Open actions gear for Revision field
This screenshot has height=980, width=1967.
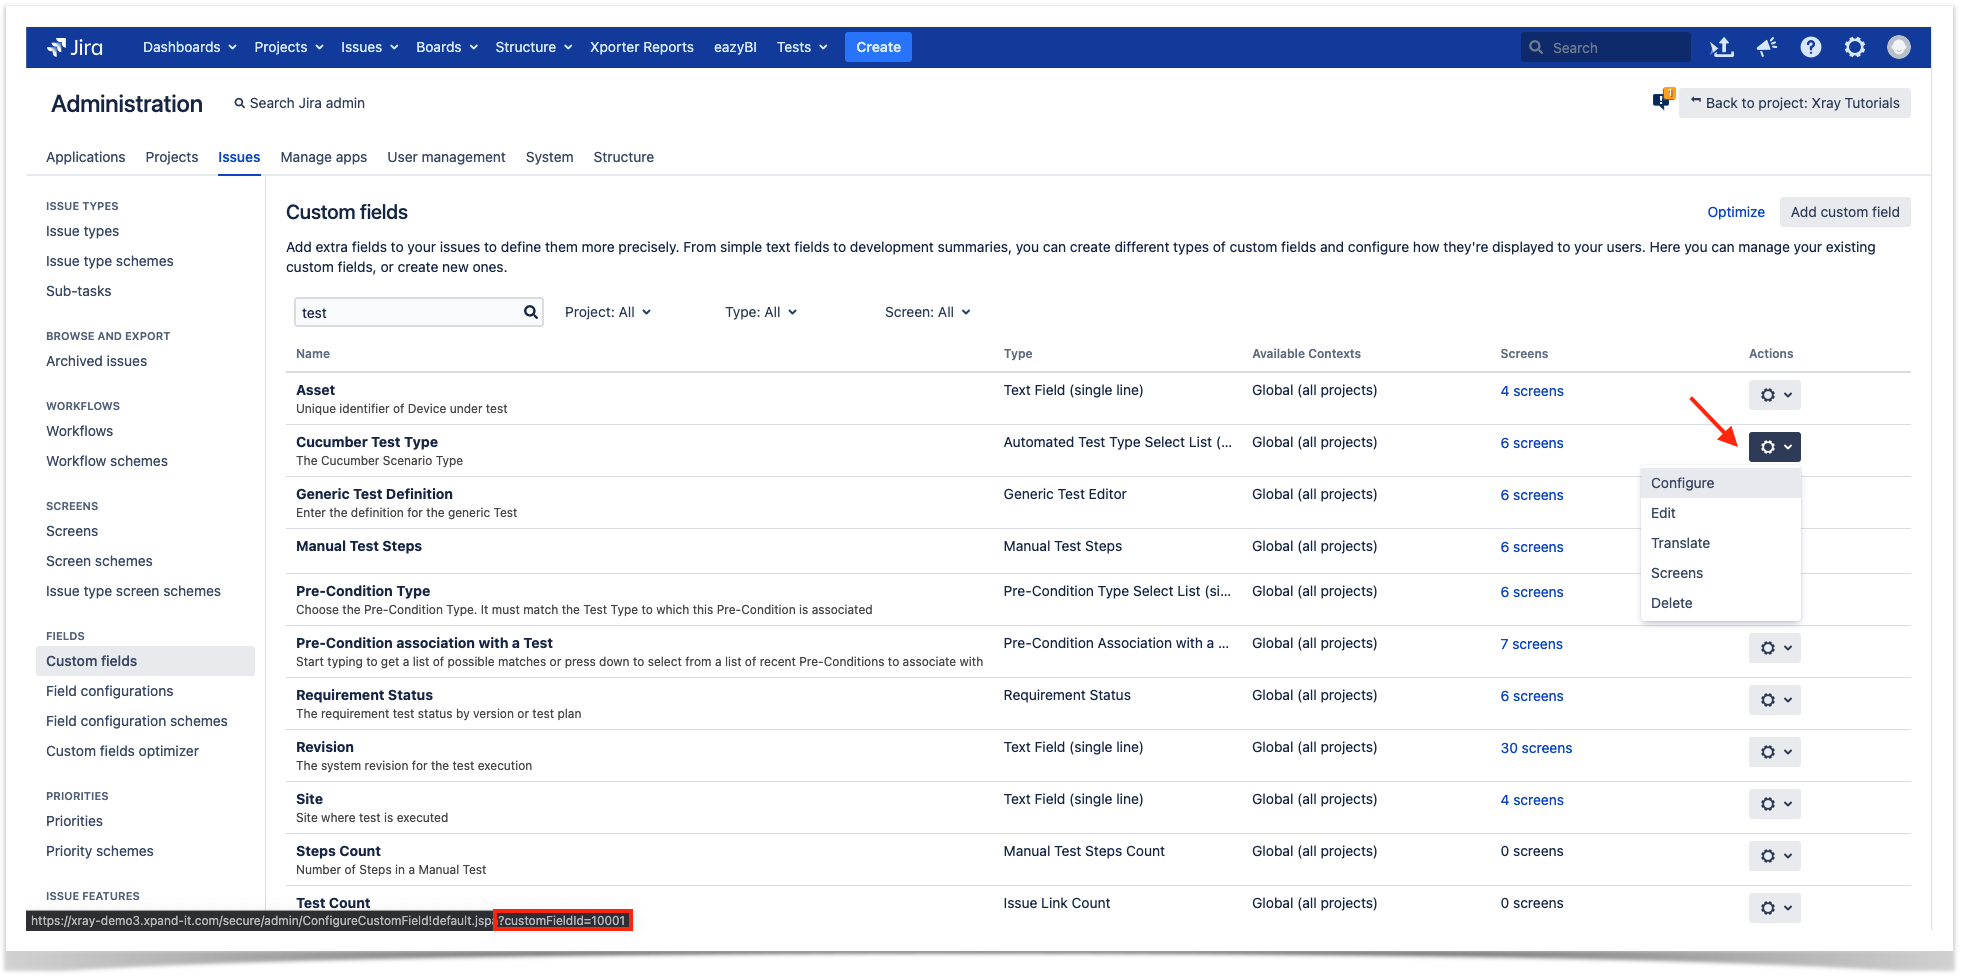(1774, 752)
